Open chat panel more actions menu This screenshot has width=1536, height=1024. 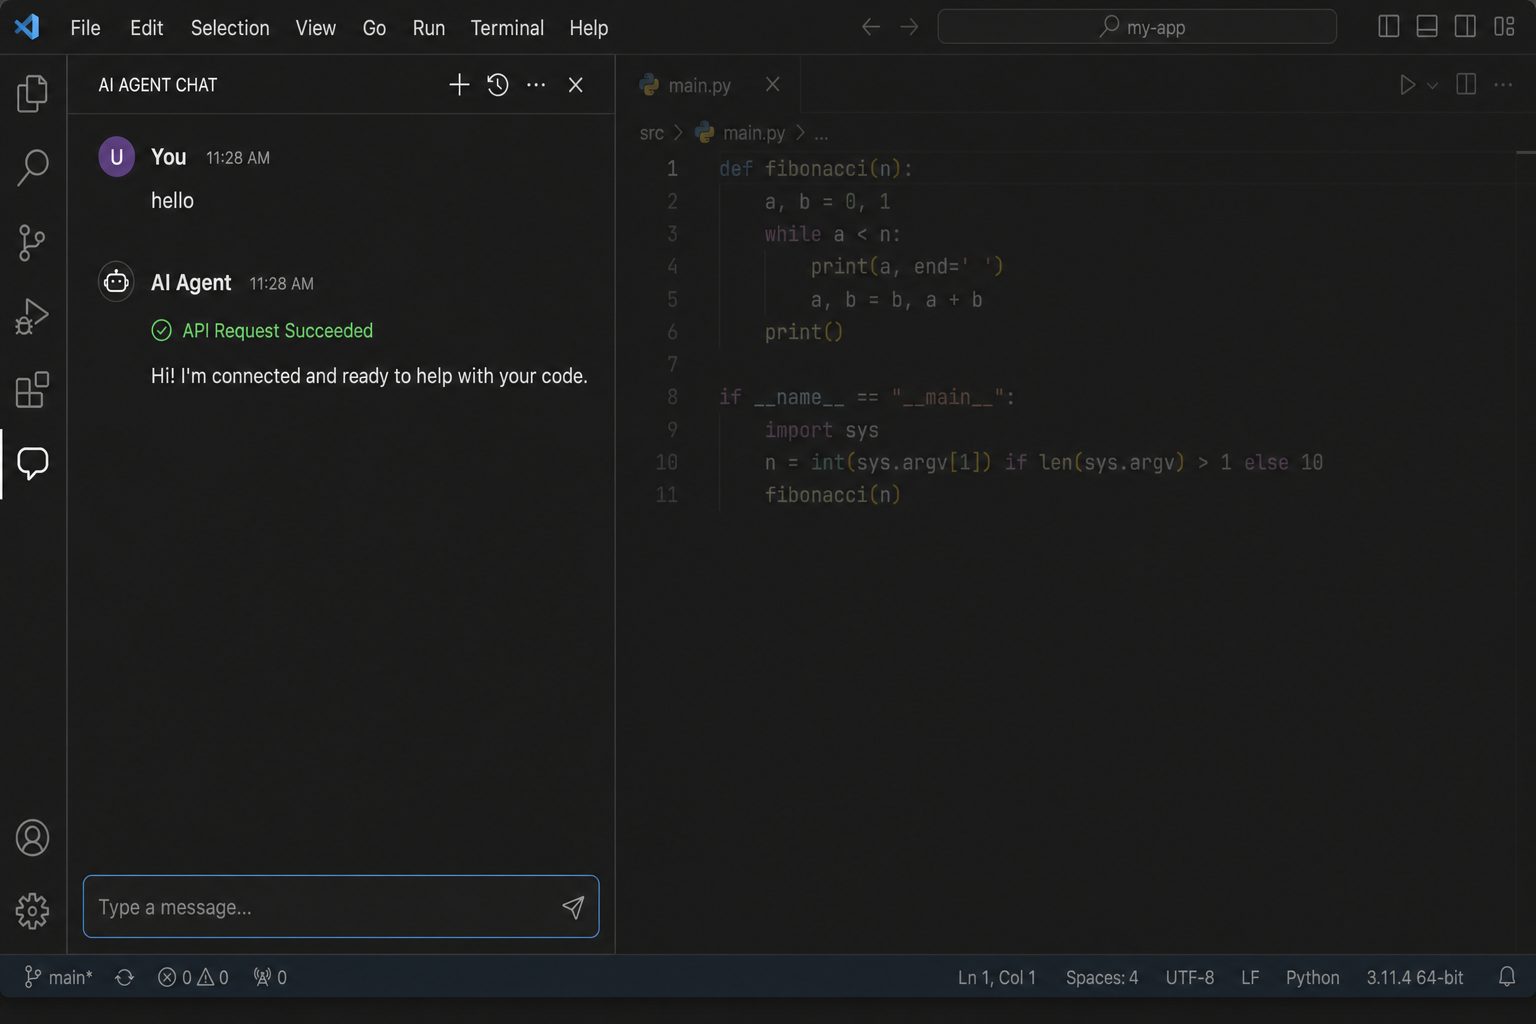point(536,85)
